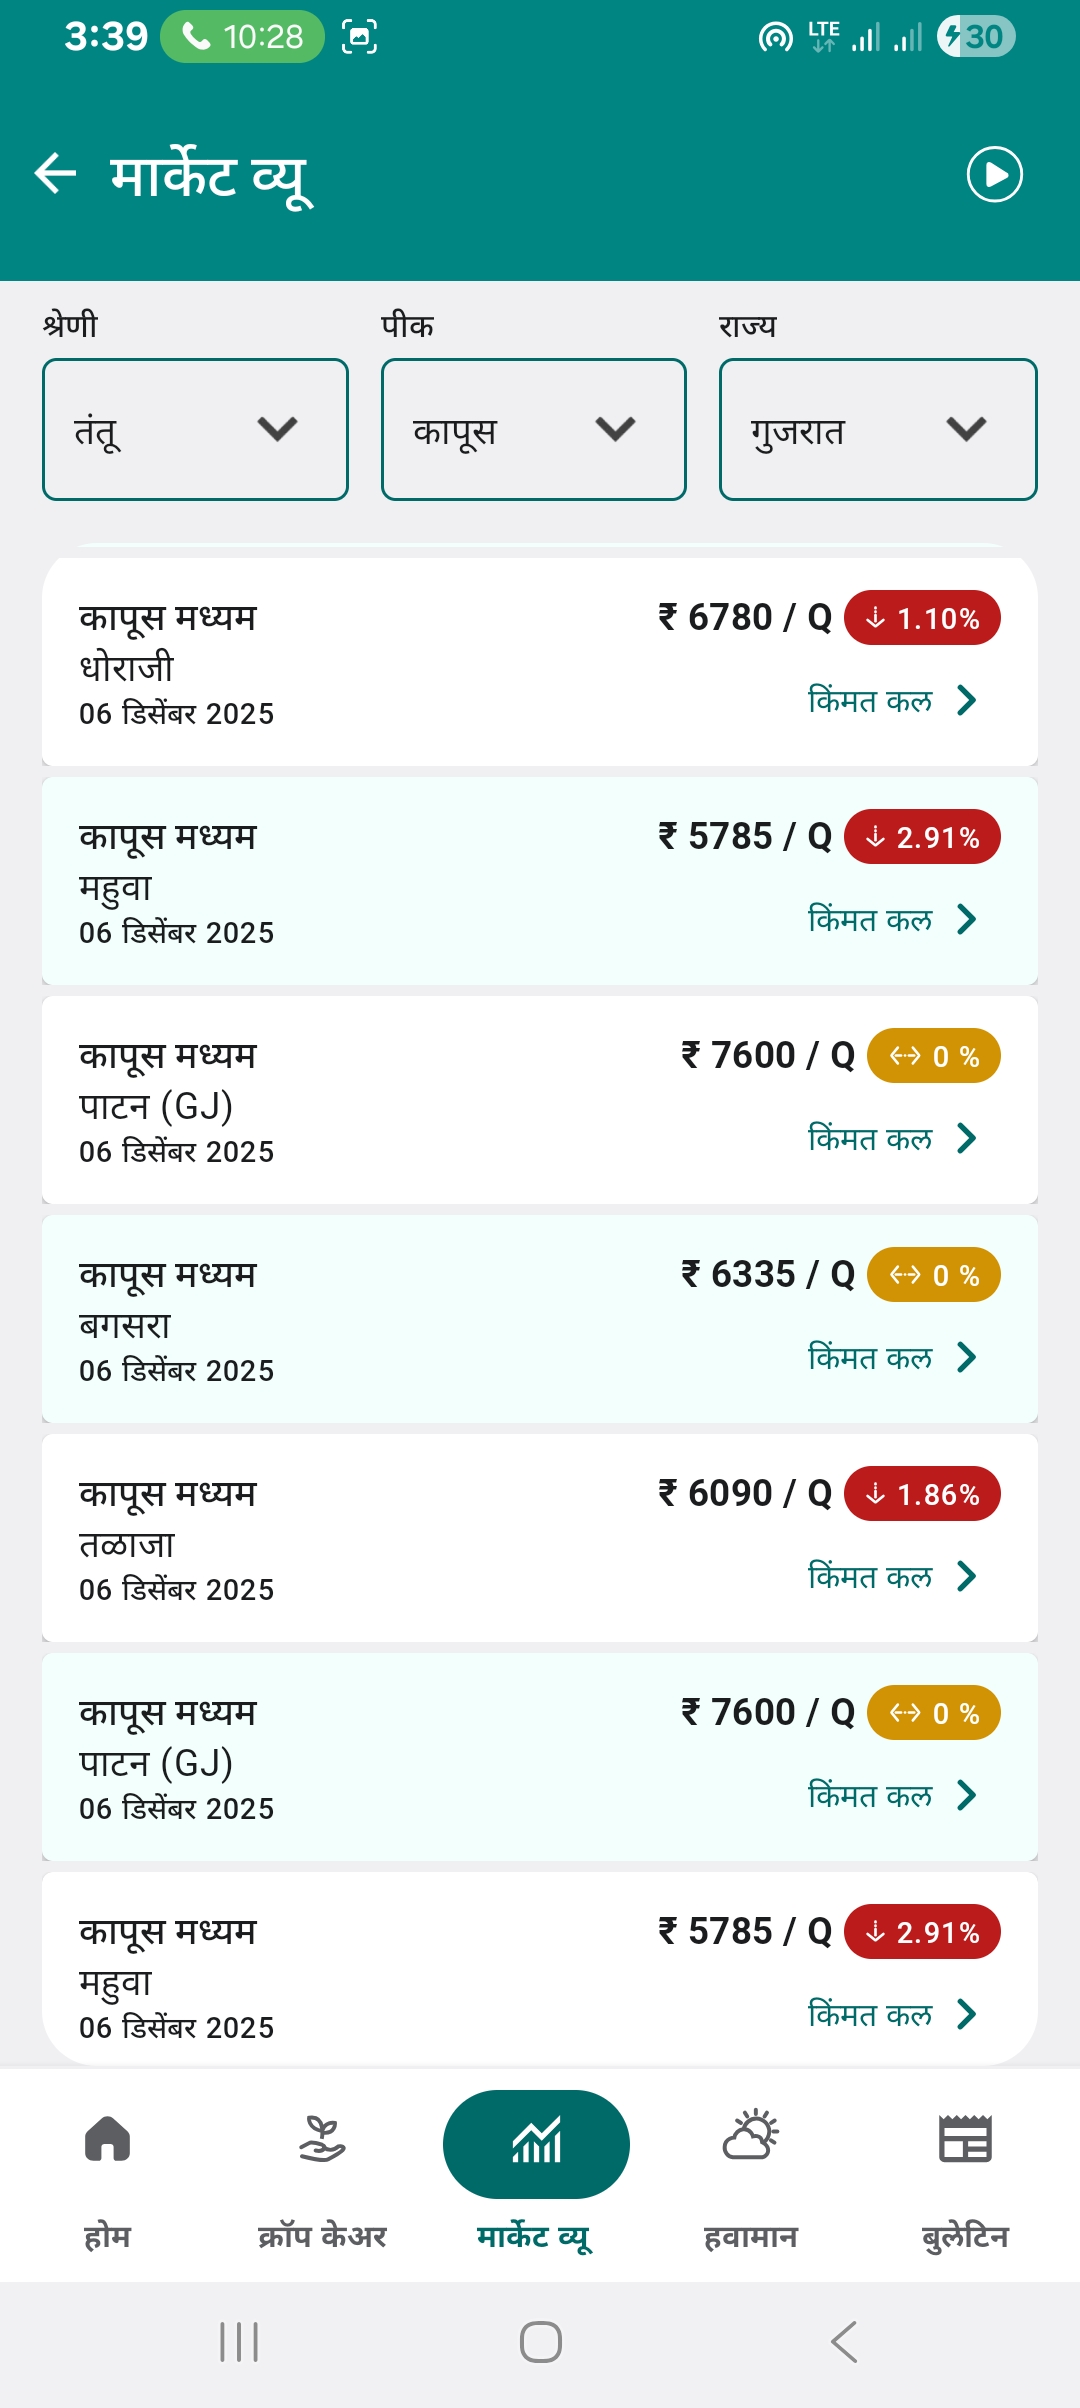This screenshot has height=2408, width=1080.
Task: Select the मार्केट व्यू chart icon tab
Action: (536, 2143)
